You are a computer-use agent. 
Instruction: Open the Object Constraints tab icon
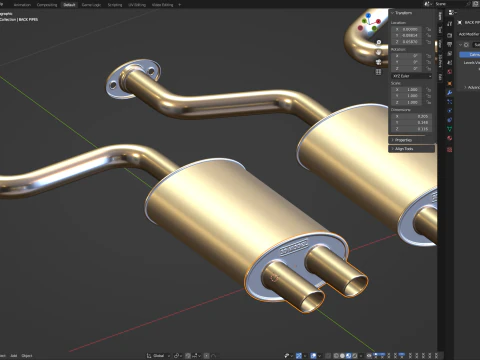(x=450, y=120)
